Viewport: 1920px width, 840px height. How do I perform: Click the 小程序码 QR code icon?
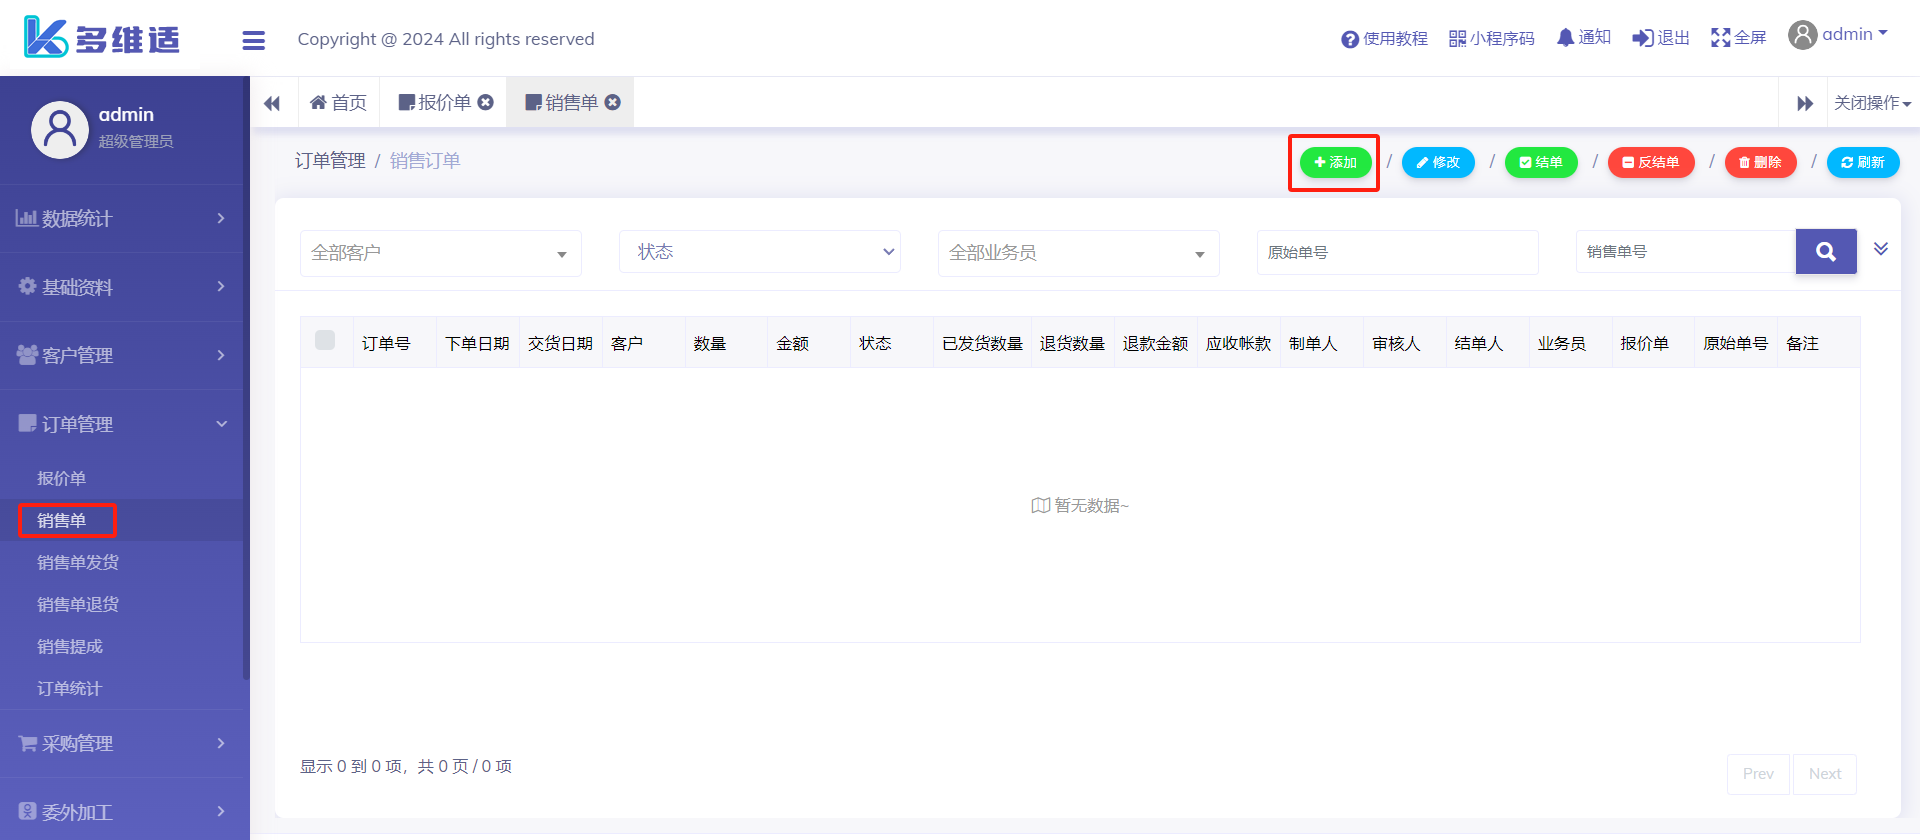tap(1457, 39)
